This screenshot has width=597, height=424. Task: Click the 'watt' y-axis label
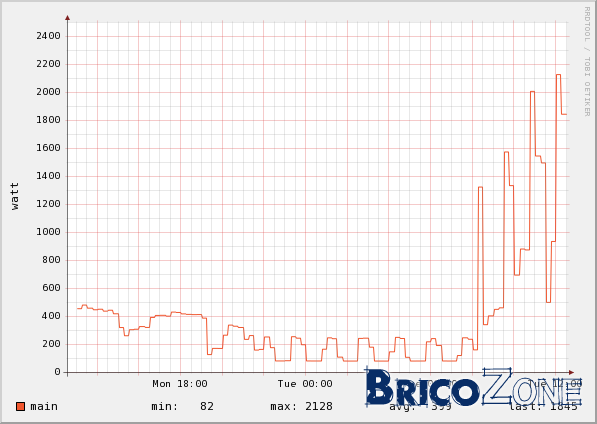[14, 196]
